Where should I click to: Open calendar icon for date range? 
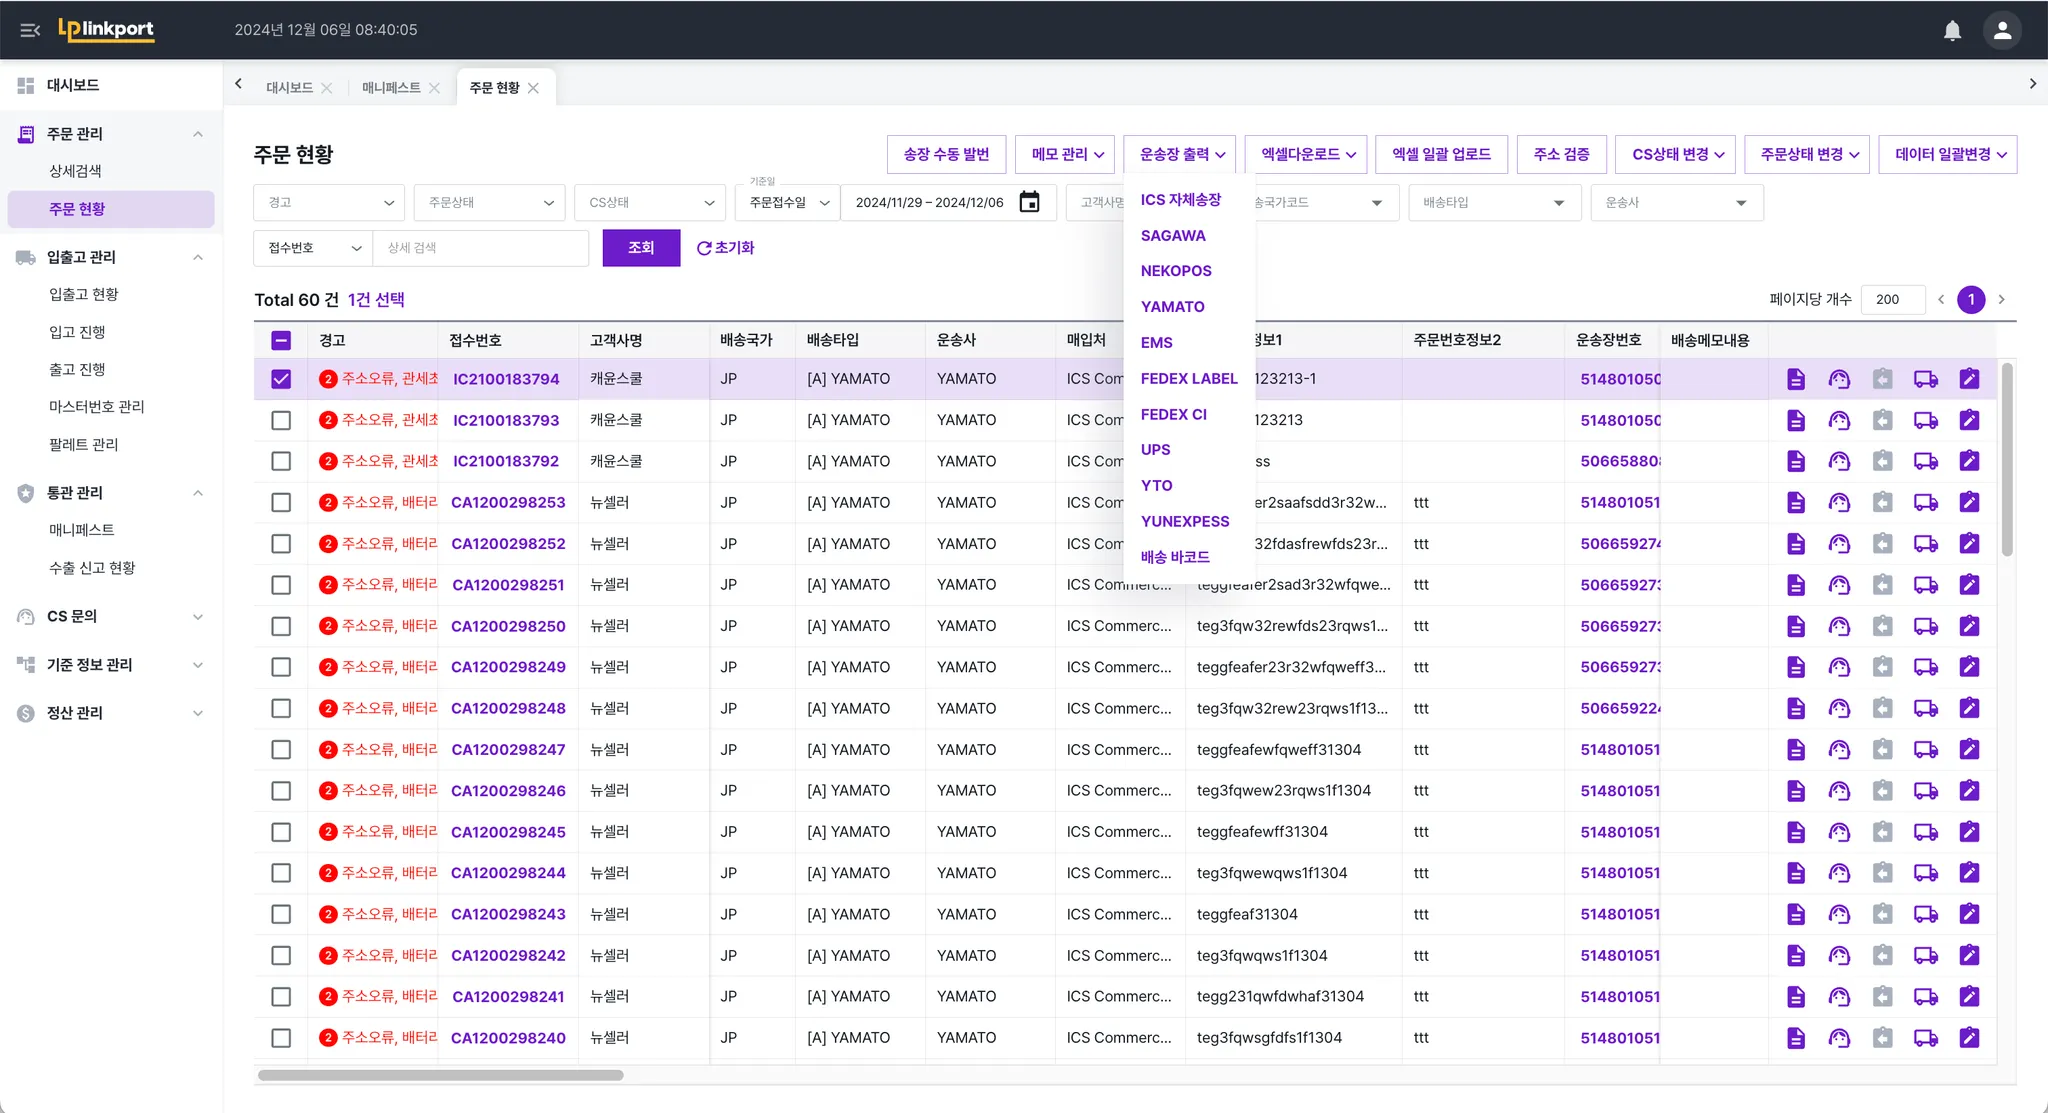pos(1029,202)
